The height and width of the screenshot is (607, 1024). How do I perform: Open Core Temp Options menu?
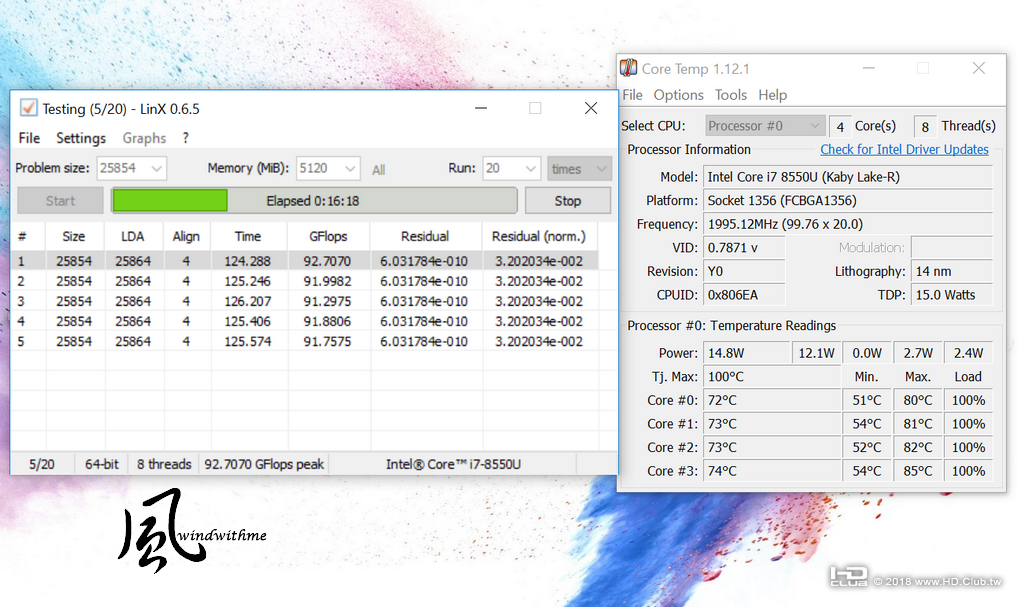pyautogui.click(x=679, y=95)
